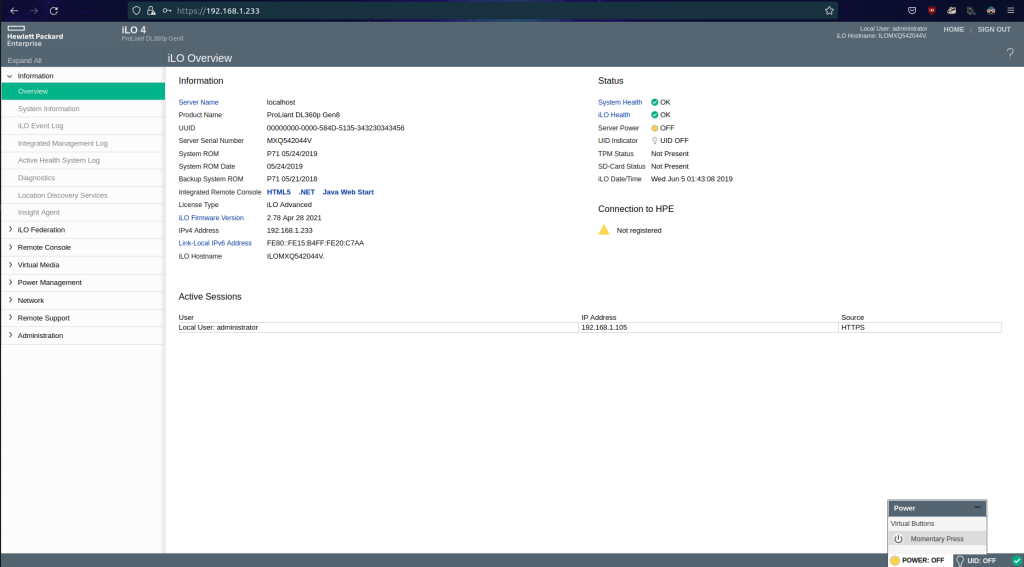Click the HOME link in header
The width and height of the screenshot is (1024, 567).
click(953, 29)
